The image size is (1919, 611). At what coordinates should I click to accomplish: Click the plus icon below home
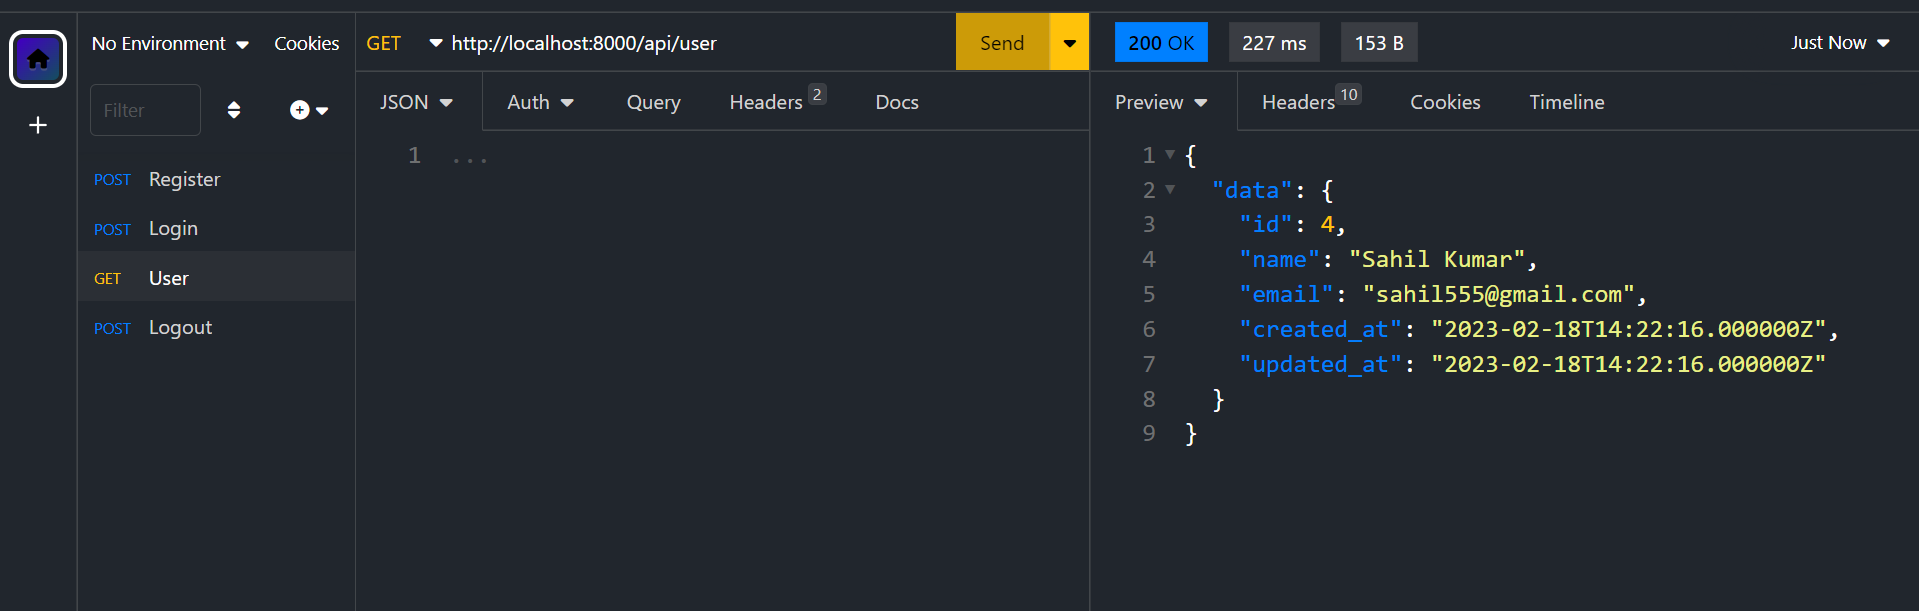pyautogui.click(x=38, y=125)
